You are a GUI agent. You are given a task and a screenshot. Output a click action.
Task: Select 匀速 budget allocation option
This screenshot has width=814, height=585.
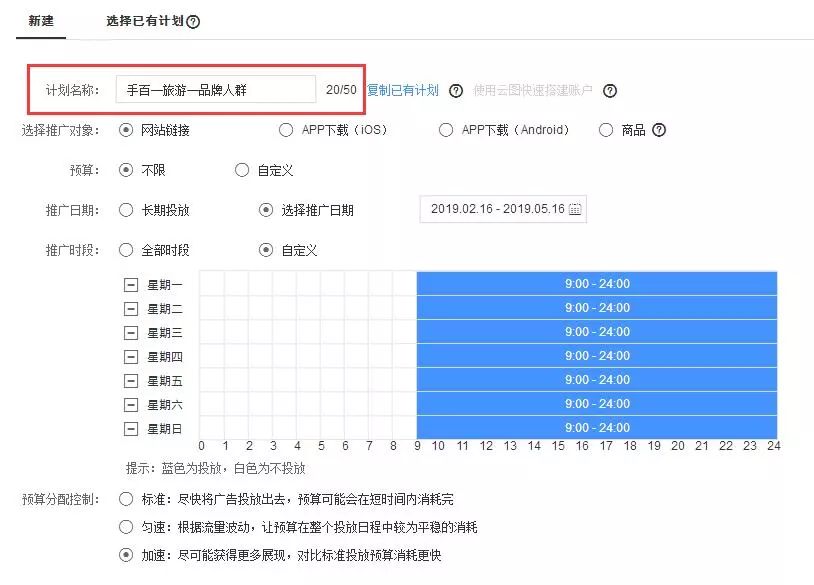(x=126, y=527)
